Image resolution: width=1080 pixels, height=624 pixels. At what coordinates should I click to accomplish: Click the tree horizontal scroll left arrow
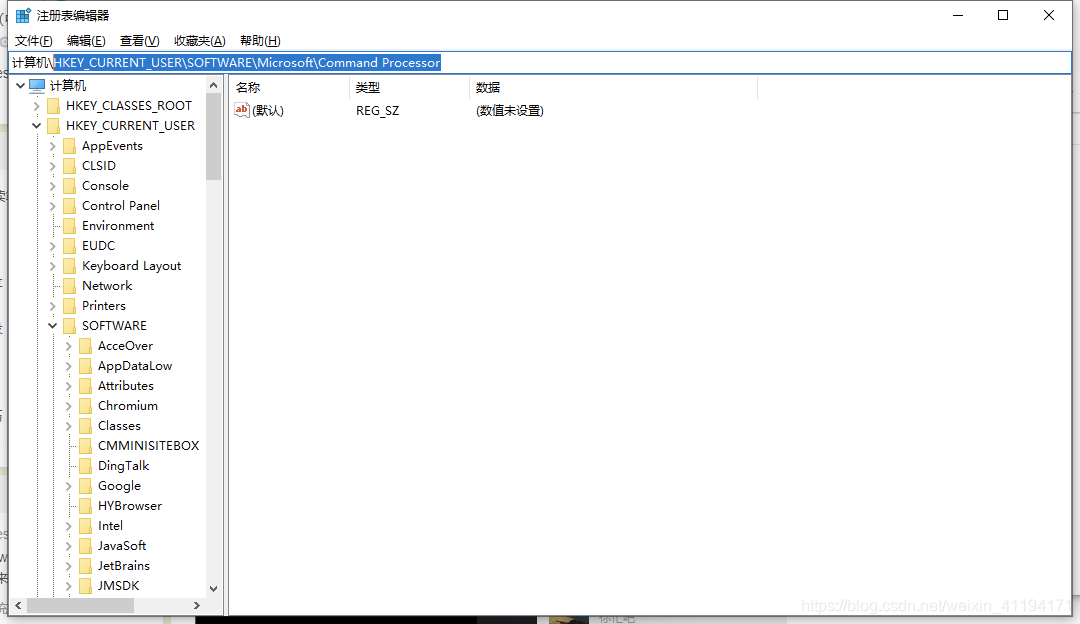tap(19, 605)
